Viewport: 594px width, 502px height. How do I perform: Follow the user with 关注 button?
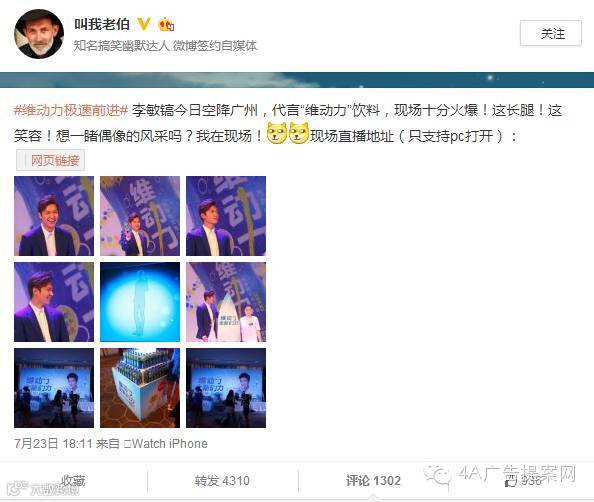click(551, 33)
